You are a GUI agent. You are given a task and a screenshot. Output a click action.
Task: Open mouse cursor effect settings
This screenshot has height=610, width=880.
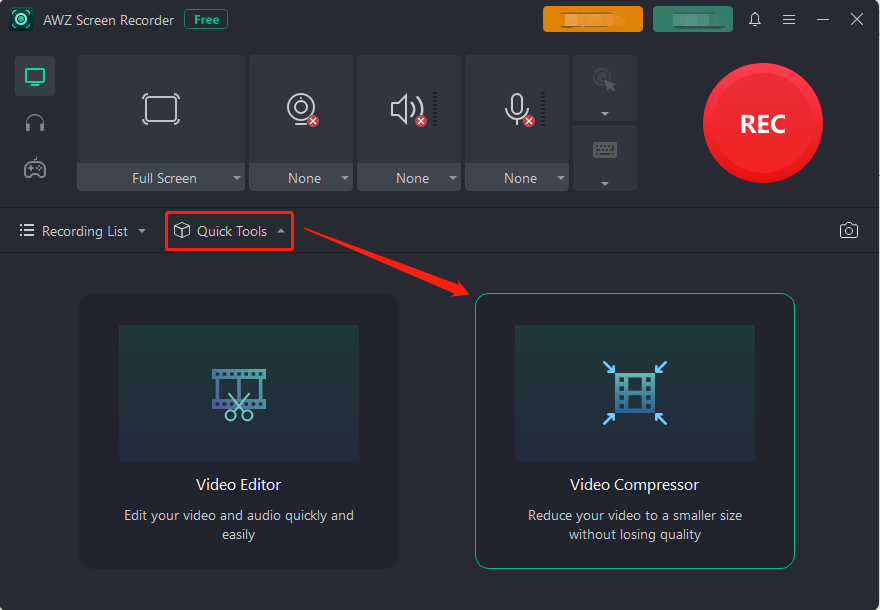604,87
